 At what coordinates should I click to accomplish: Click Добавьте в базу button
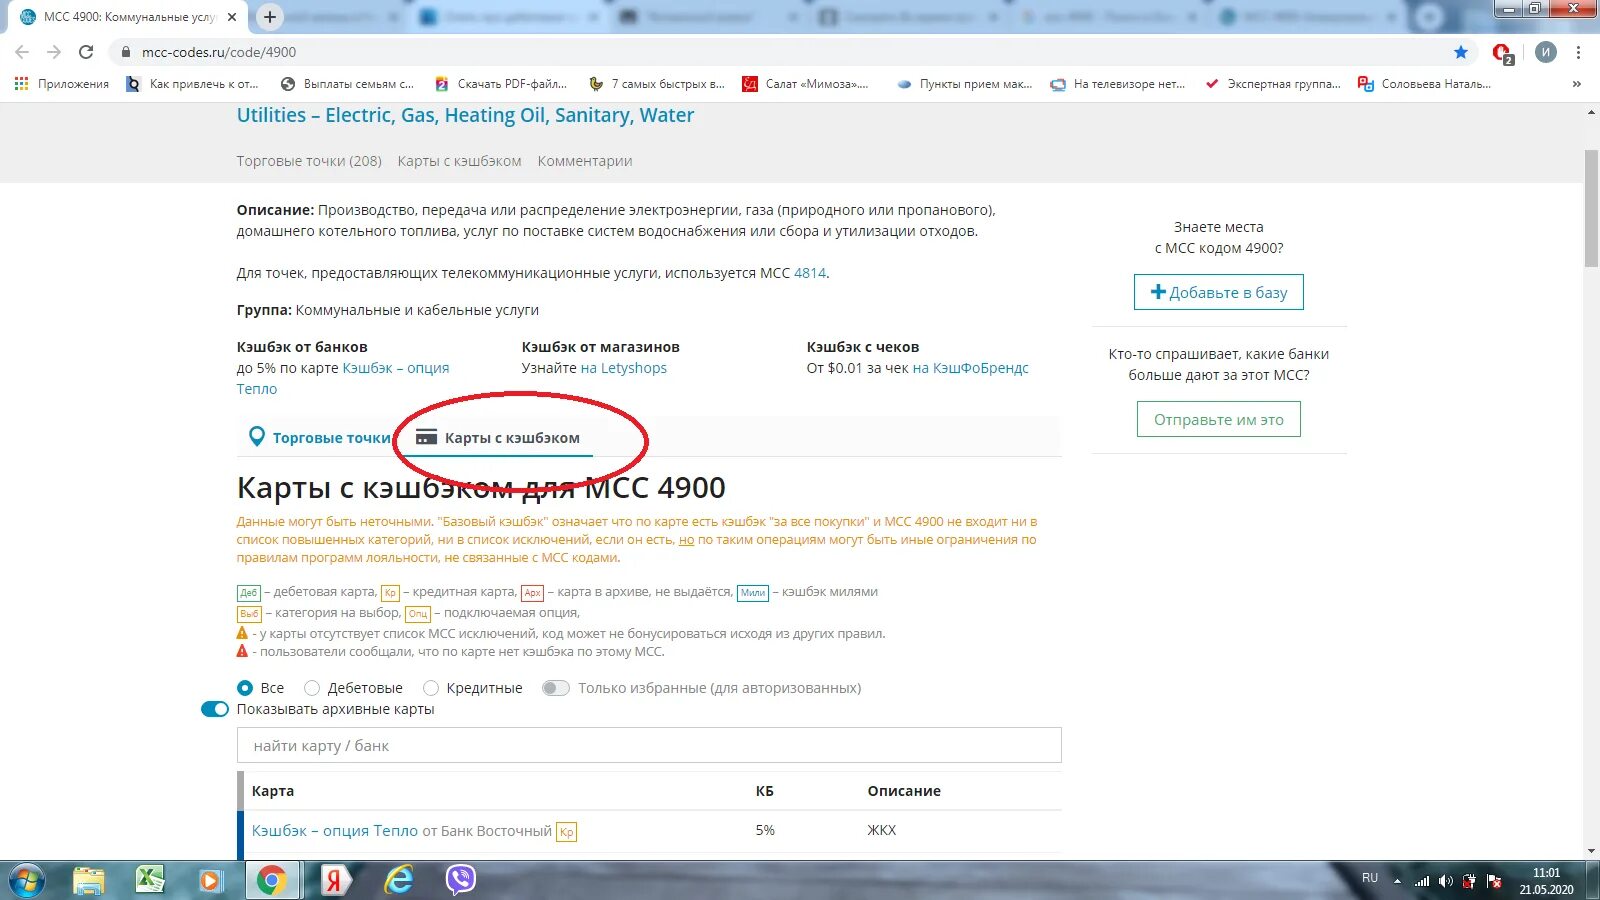coord(1219,292)
